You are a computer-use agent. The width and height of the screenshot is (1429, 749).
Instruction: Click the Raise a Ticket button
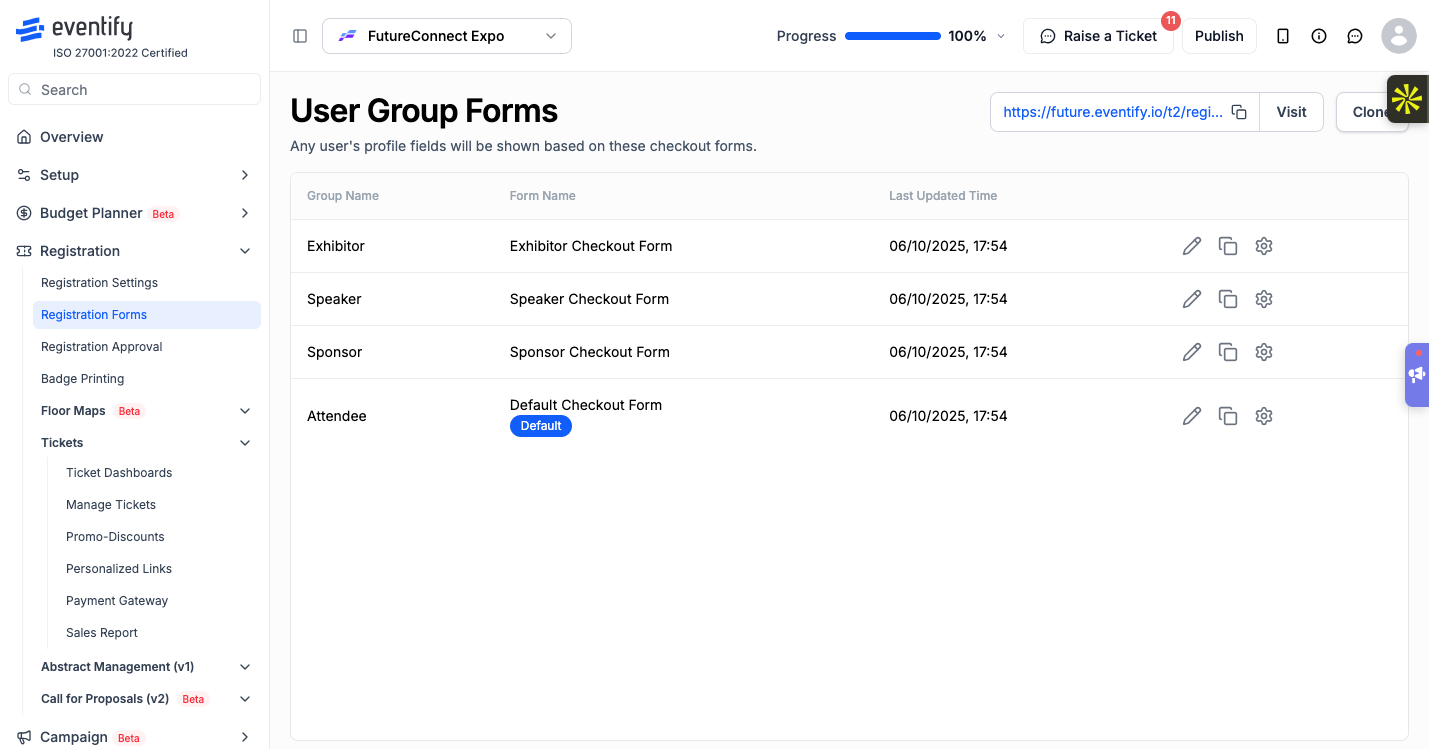(1098, 36)
